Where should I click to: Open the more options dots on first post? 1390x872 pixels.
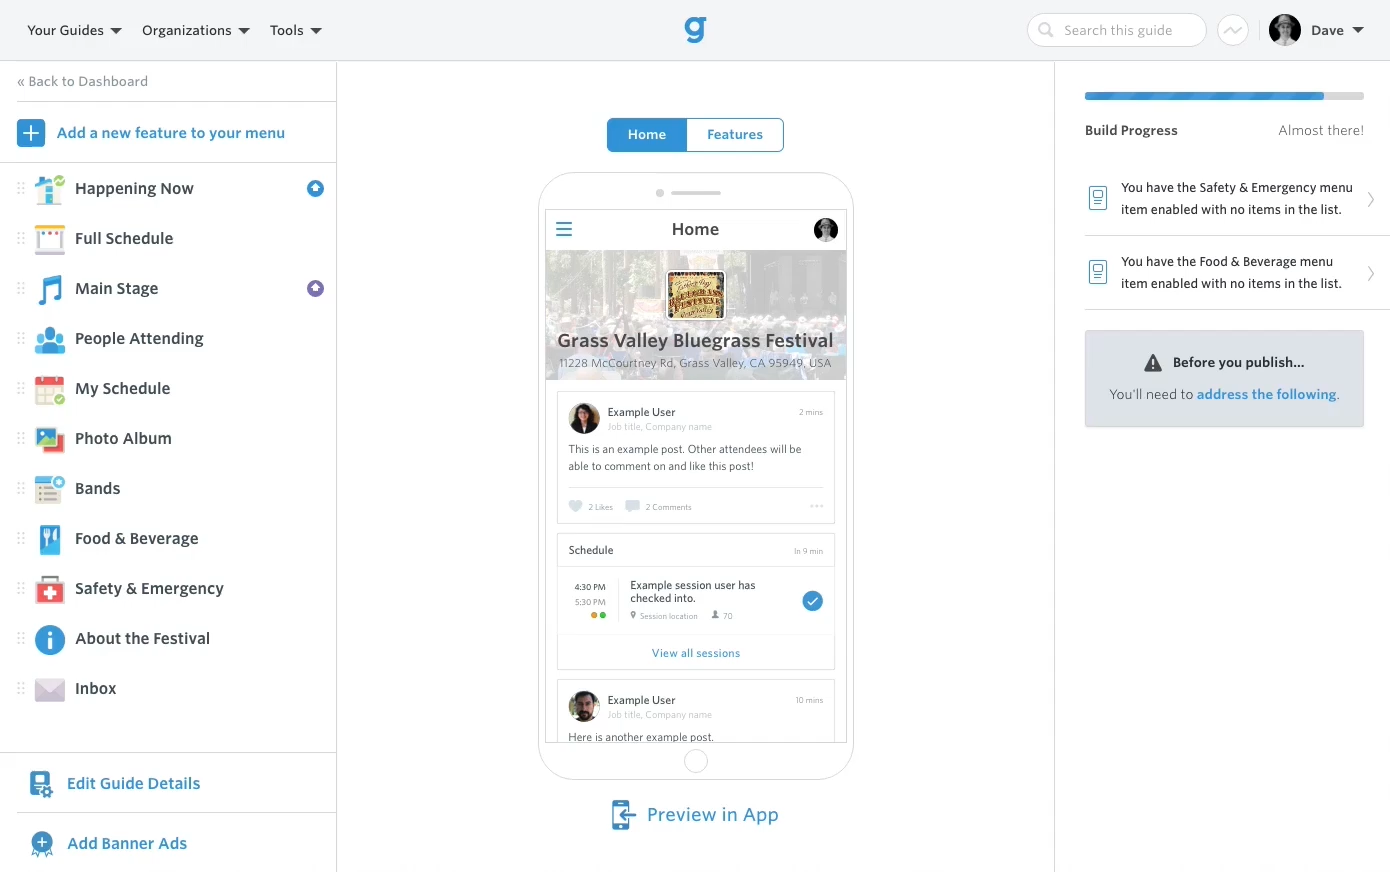tap(816, 506)
